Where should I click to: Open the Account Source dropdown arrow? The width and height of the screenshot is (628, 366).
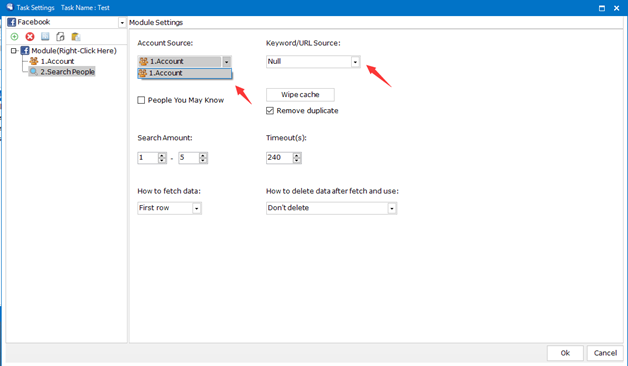point(226,62)
